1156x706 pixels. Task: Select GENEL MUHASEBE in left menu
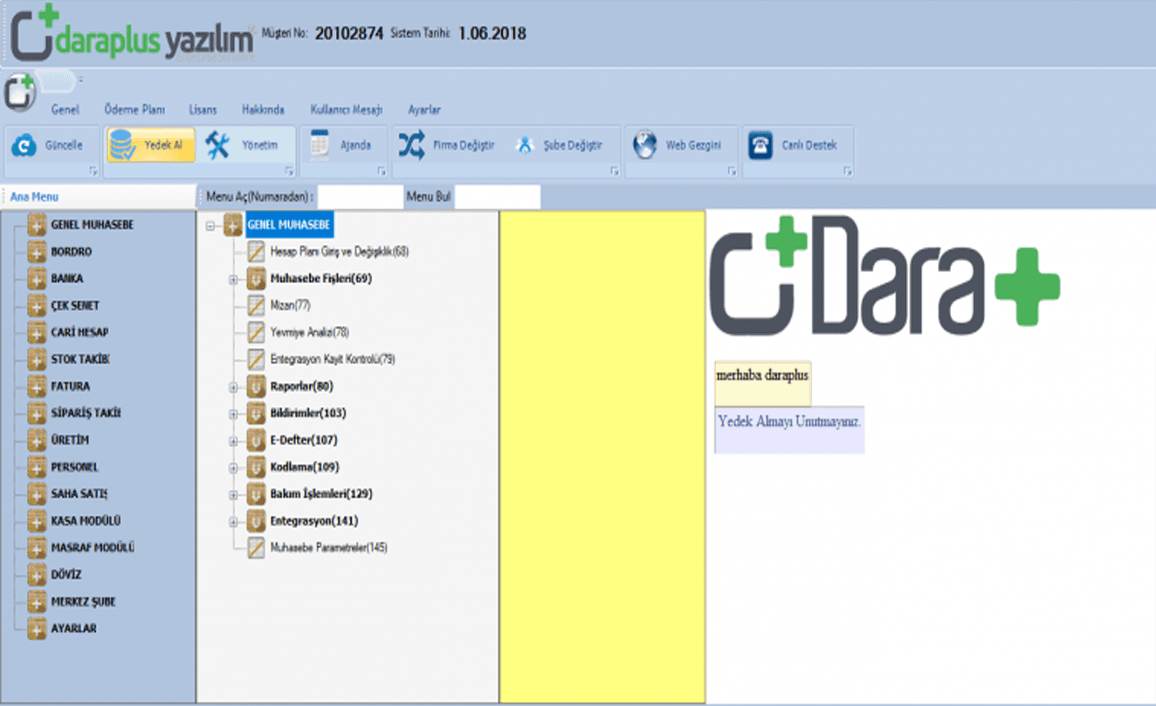pos(92,225)
